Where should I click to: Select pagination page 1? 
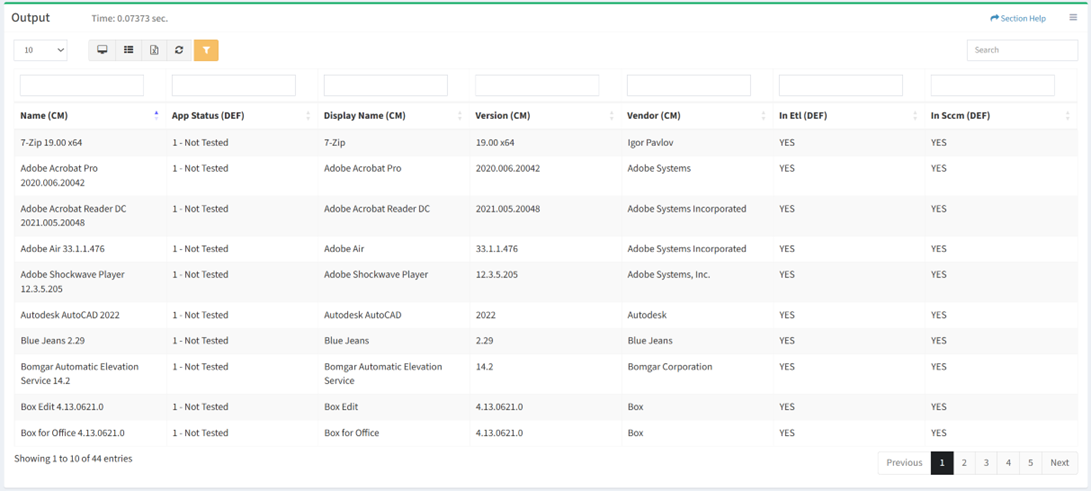point(942,462)
